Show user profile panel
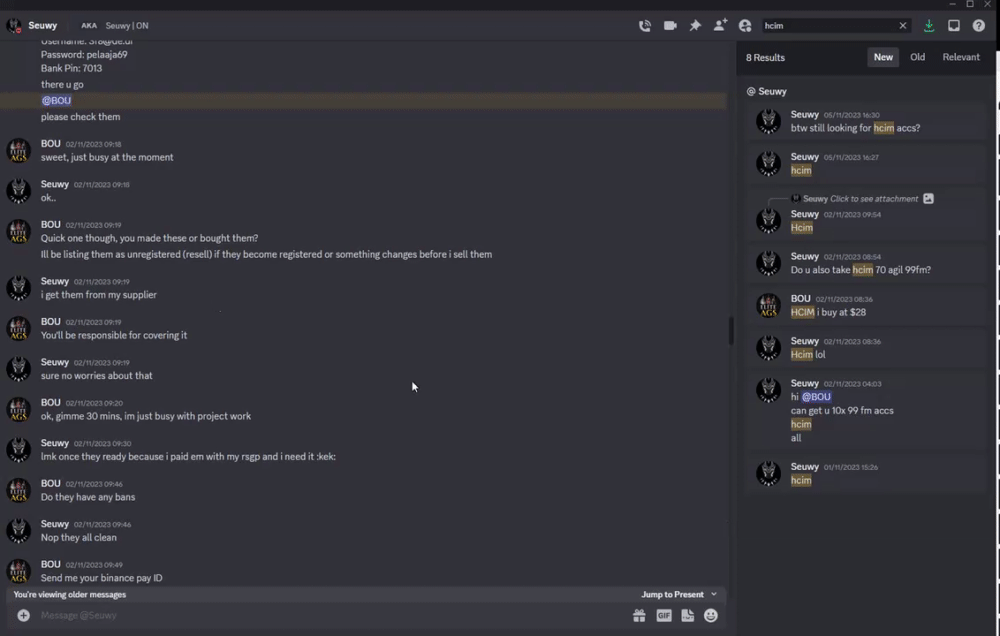 745,26
